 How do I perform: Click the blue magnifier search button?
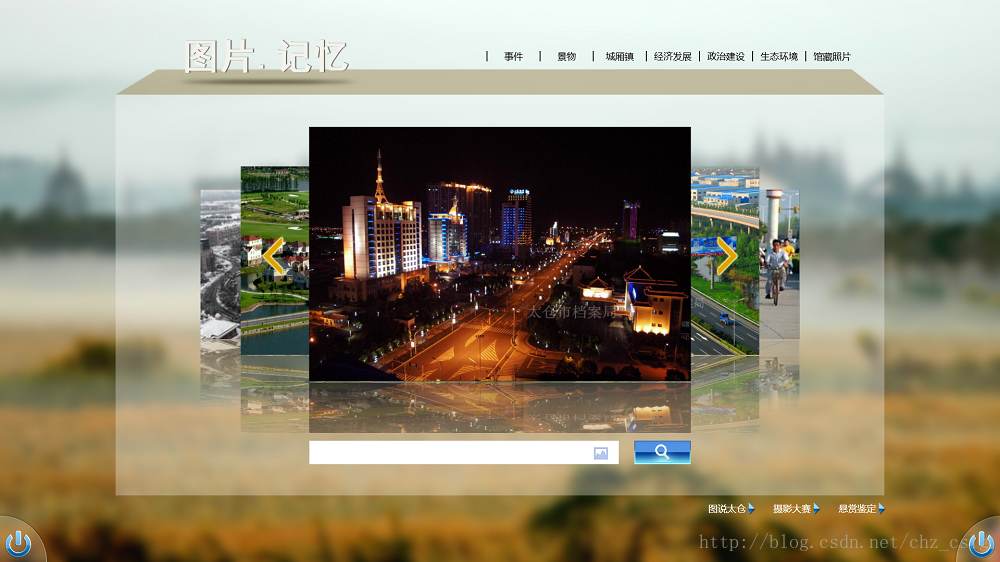pos(662,452)
